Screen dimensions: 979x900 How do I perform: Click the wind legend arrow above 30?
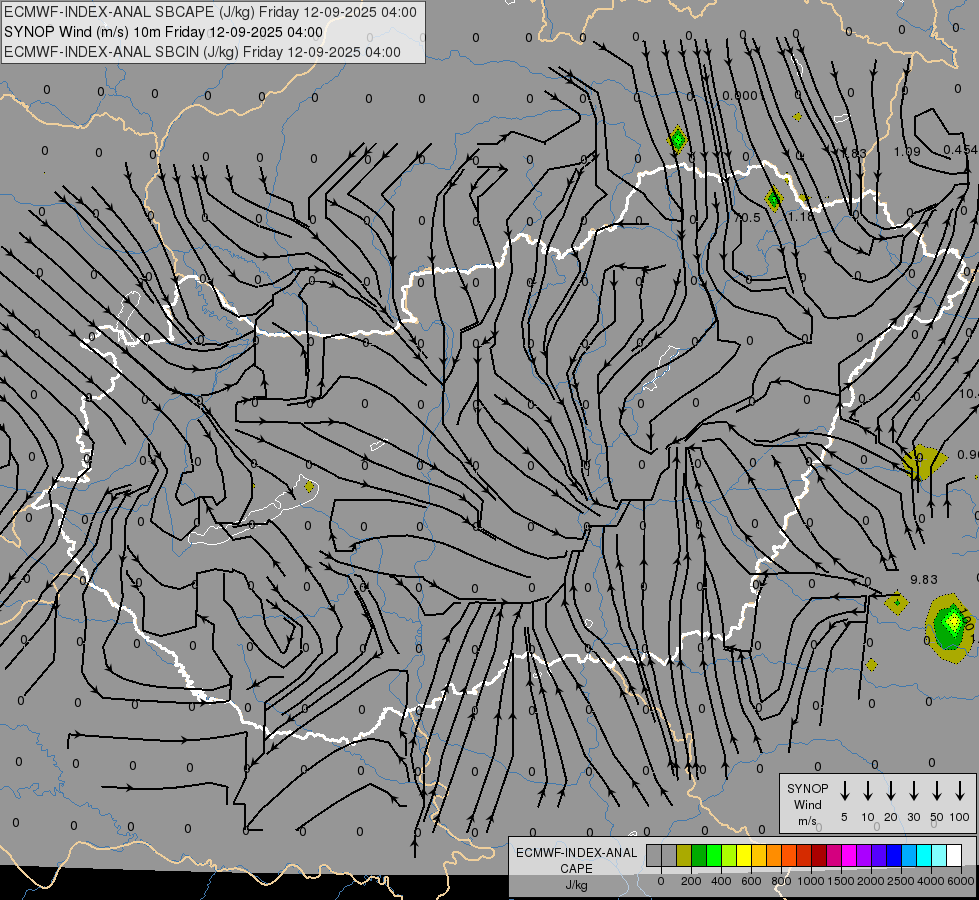point(914,791)
